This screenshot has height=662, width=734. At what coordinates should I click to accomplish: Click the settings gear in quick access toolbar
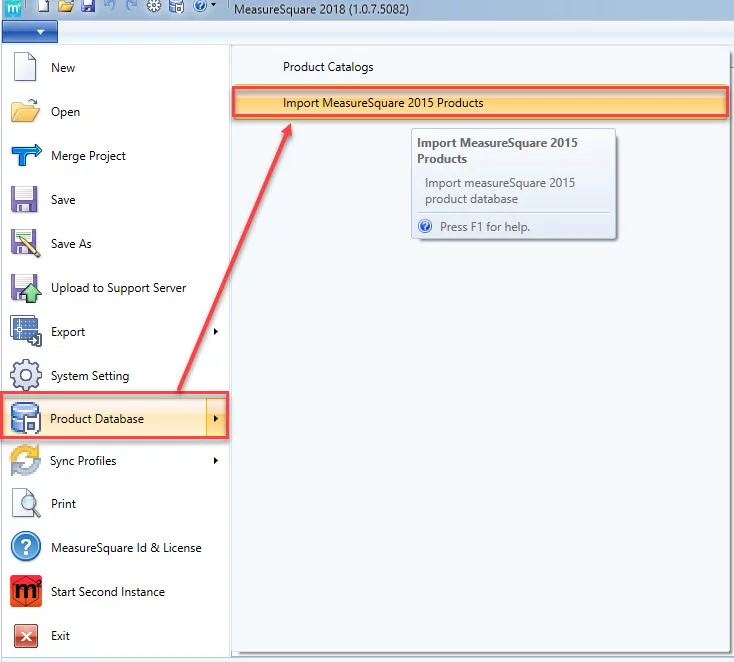[x=153, y=7]
